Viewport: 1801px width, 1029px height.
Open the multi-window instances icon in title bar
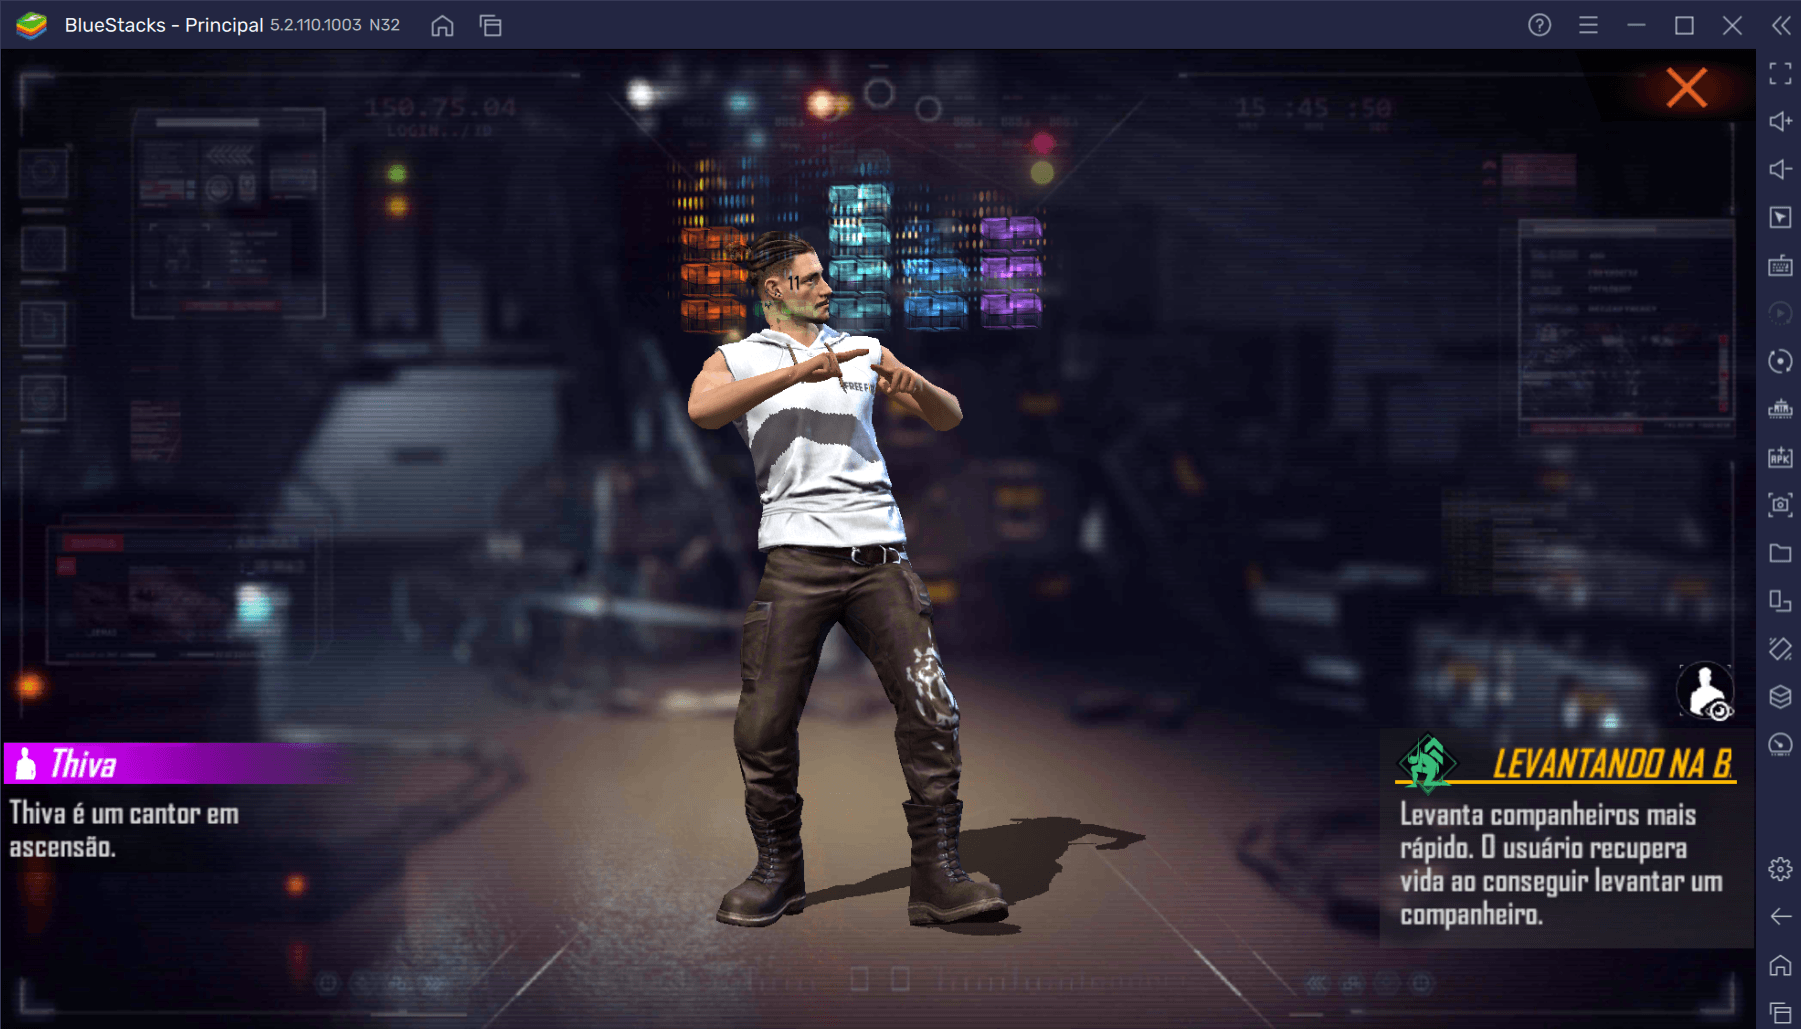pos(491,25)
